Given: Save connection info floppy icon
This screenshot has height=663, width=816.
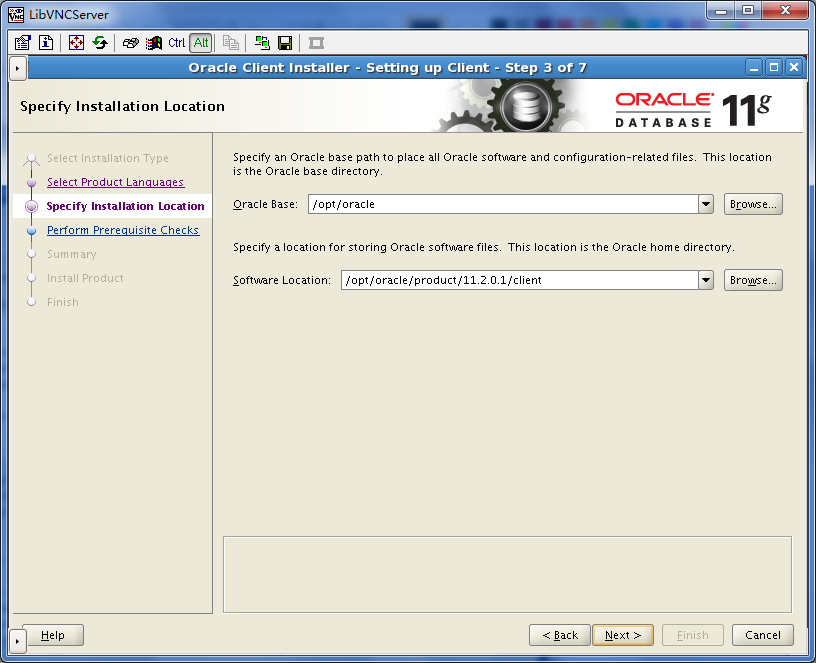Looking at the screenshot, I should 285,43.
